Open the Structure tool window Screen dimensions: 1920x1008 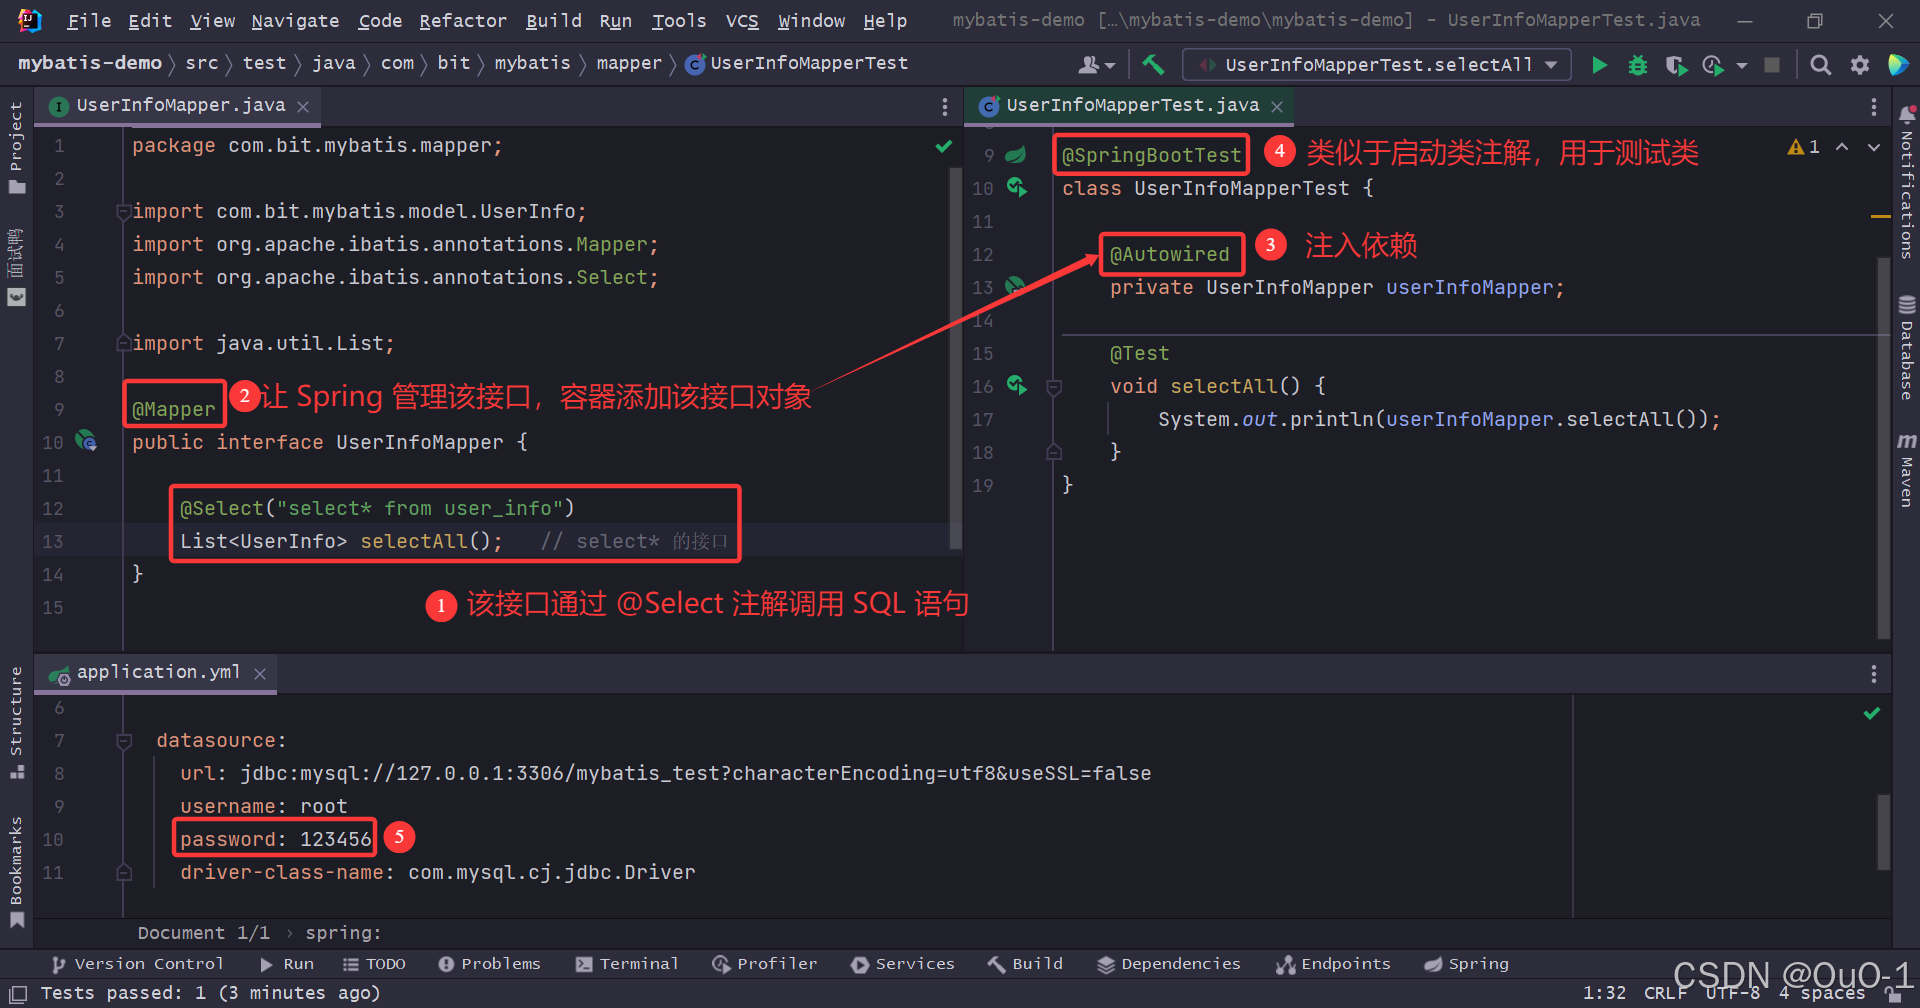(x=16, y=722)
